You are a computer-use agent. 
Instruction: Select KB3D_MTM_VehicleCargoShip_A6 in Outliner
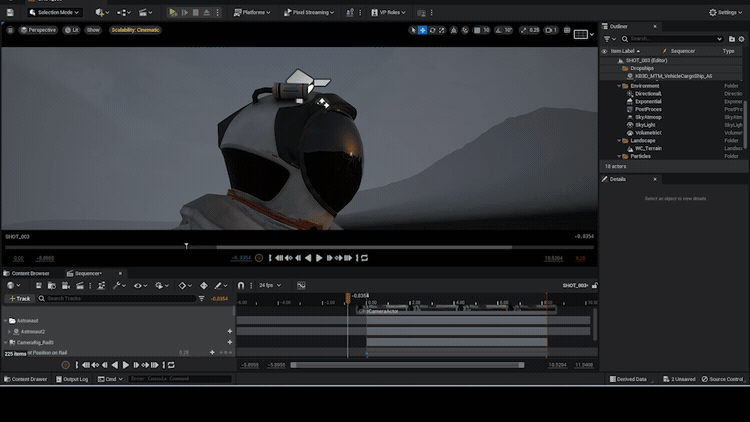coord(672,76)
